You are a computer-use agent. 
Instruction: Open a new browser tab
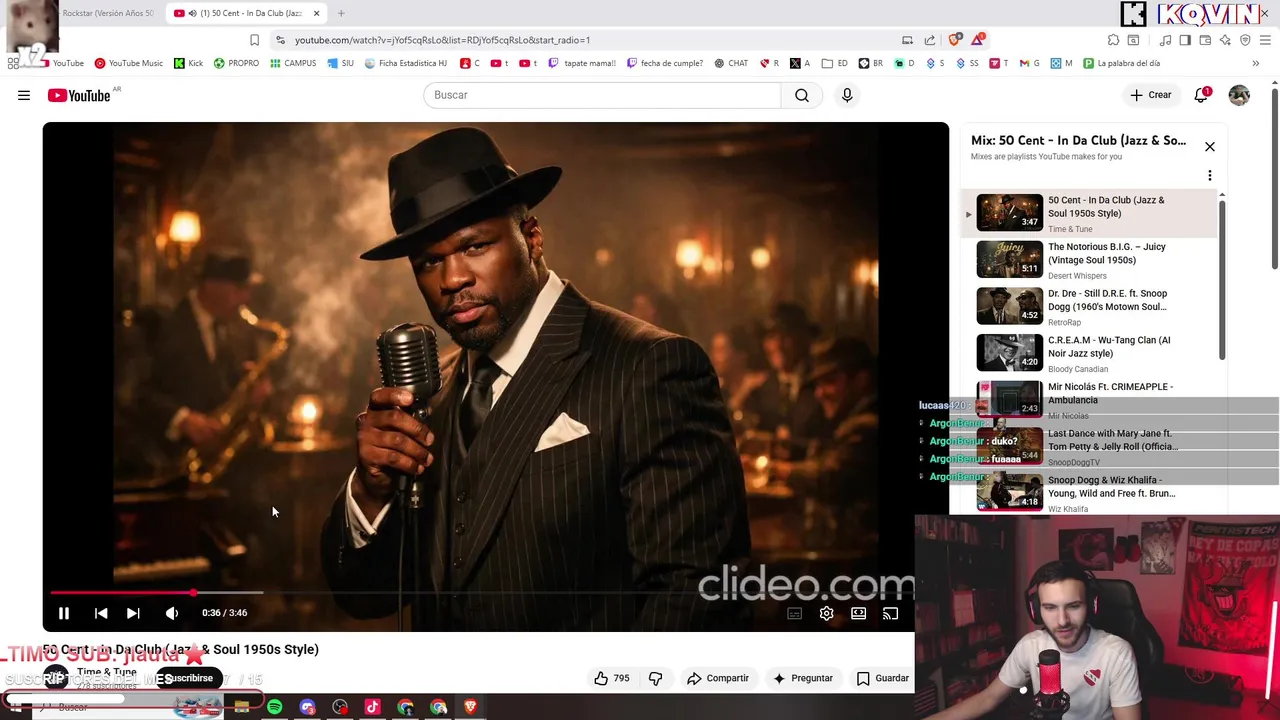click(x=341, y=13)
